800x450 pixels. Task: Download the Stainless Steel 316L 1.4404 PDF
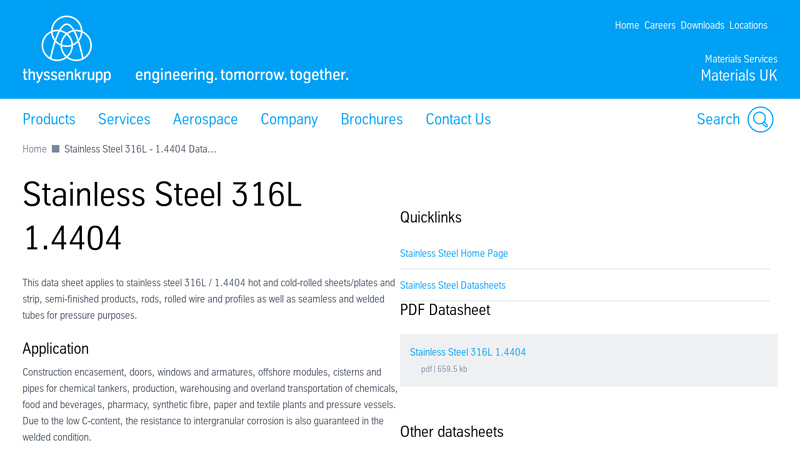(x=467, y=352)
